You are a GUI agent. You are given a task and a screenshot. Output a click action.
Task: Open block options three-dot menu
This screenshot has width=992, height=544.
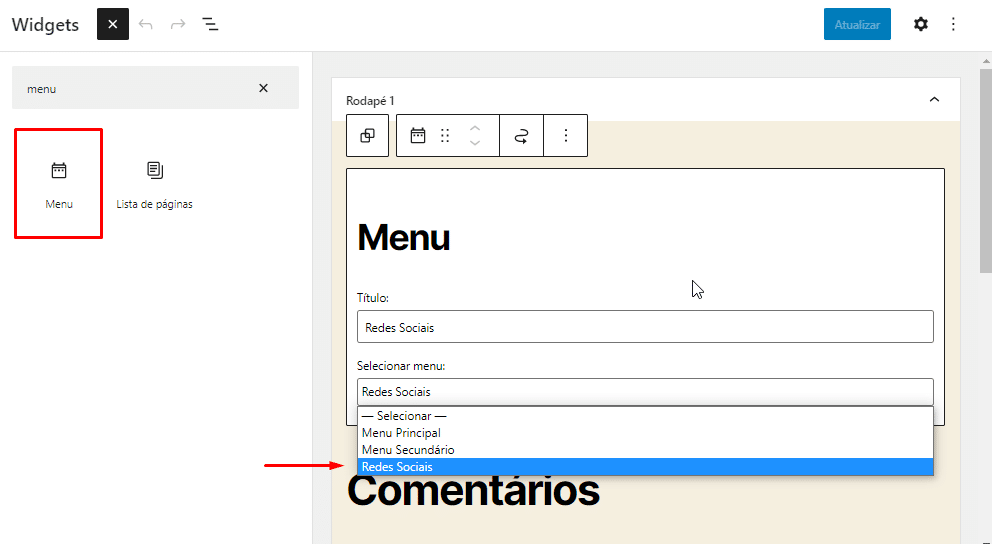click(x=565, y=136)
